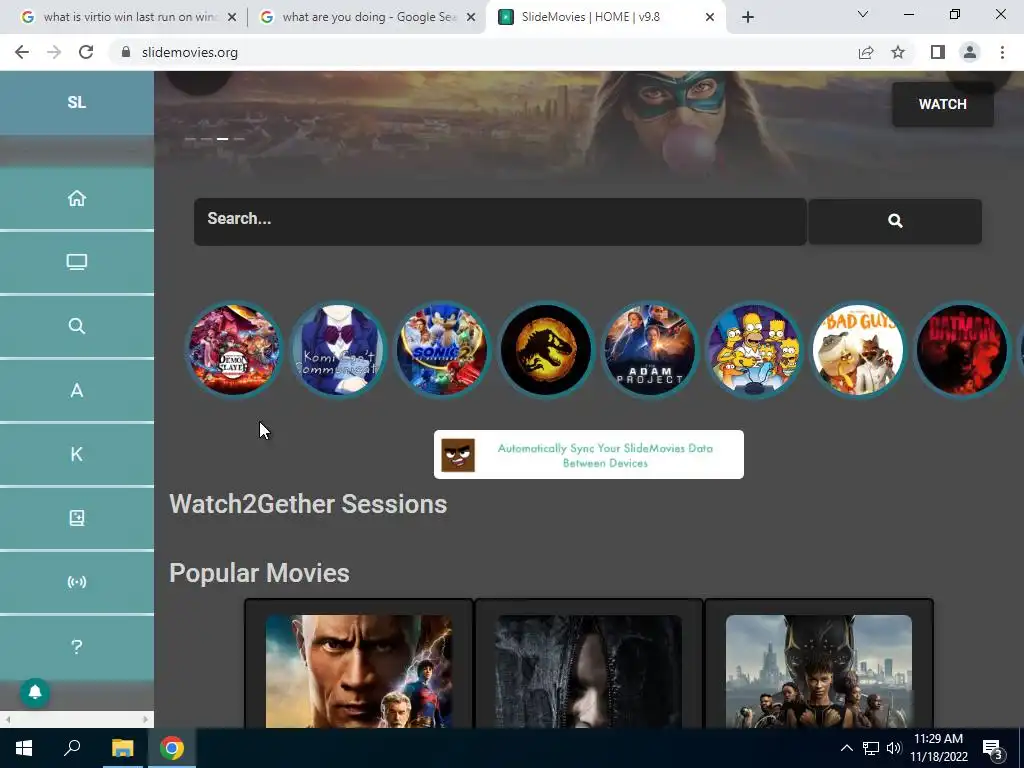The image size is (1024, 768).
Task: Click the SL logo in sidebar
Action: [76, 103]
